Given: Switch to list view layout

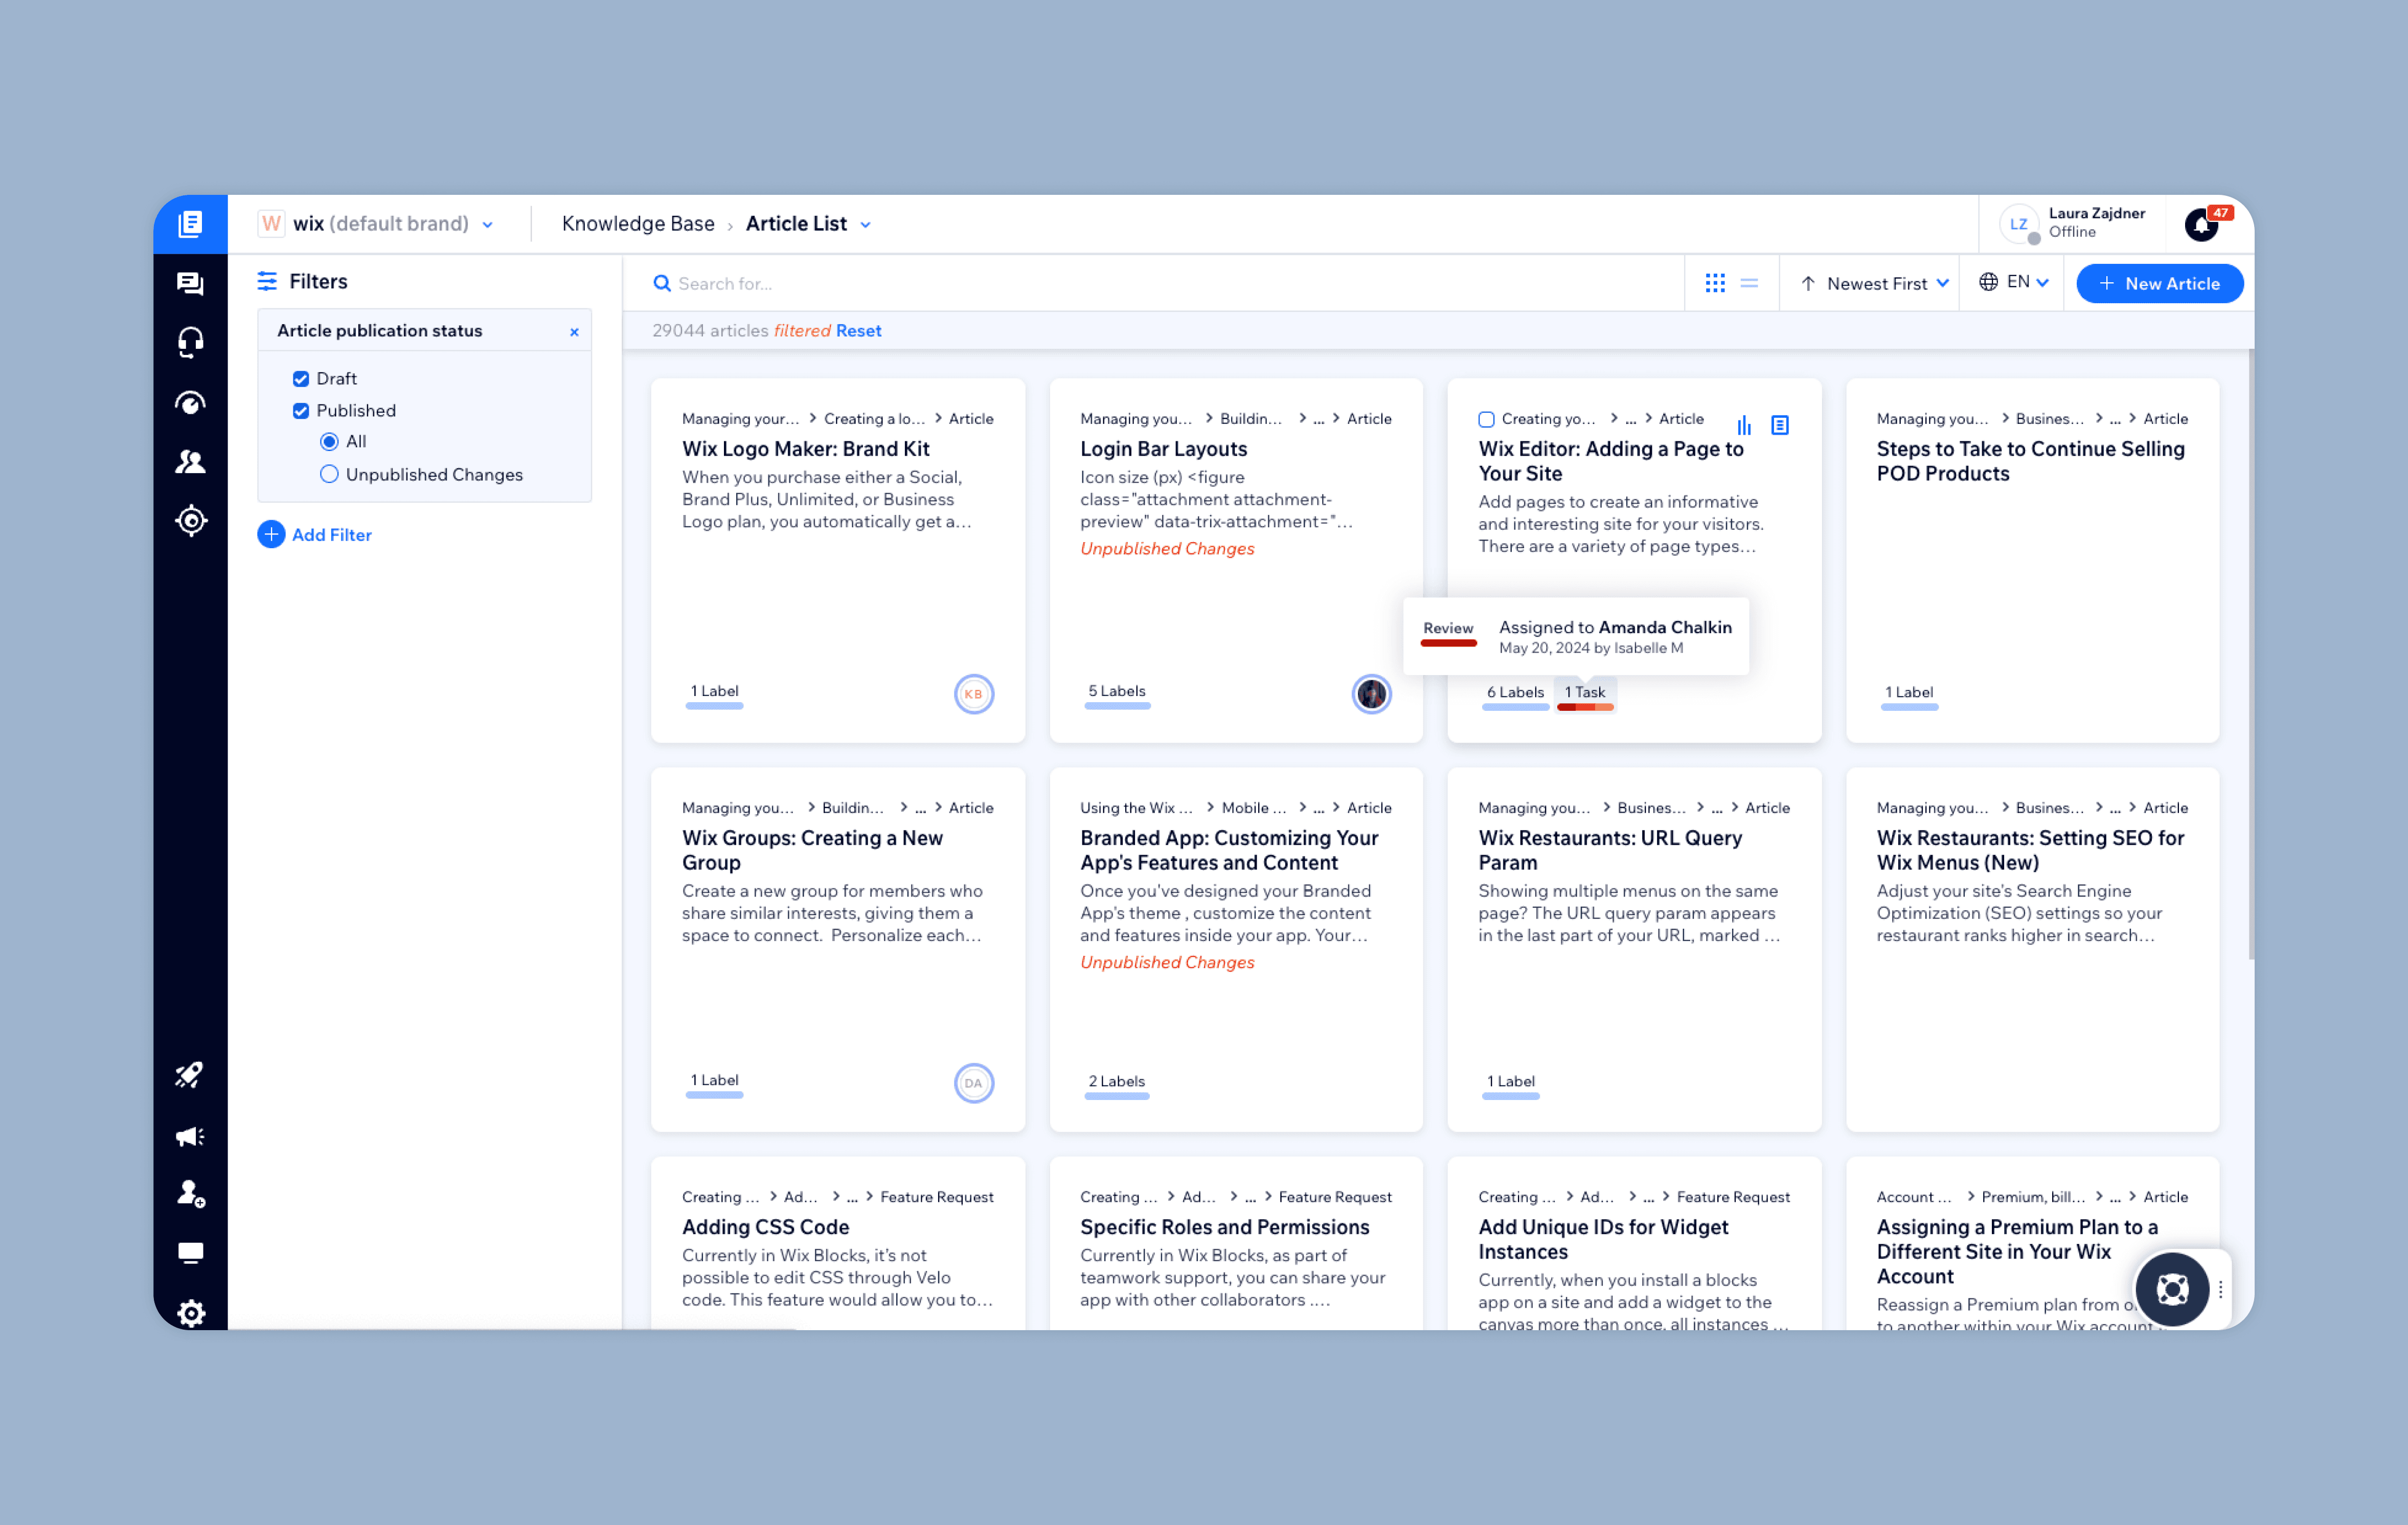Looking at the screenshot, I should tap(1749, 284).
